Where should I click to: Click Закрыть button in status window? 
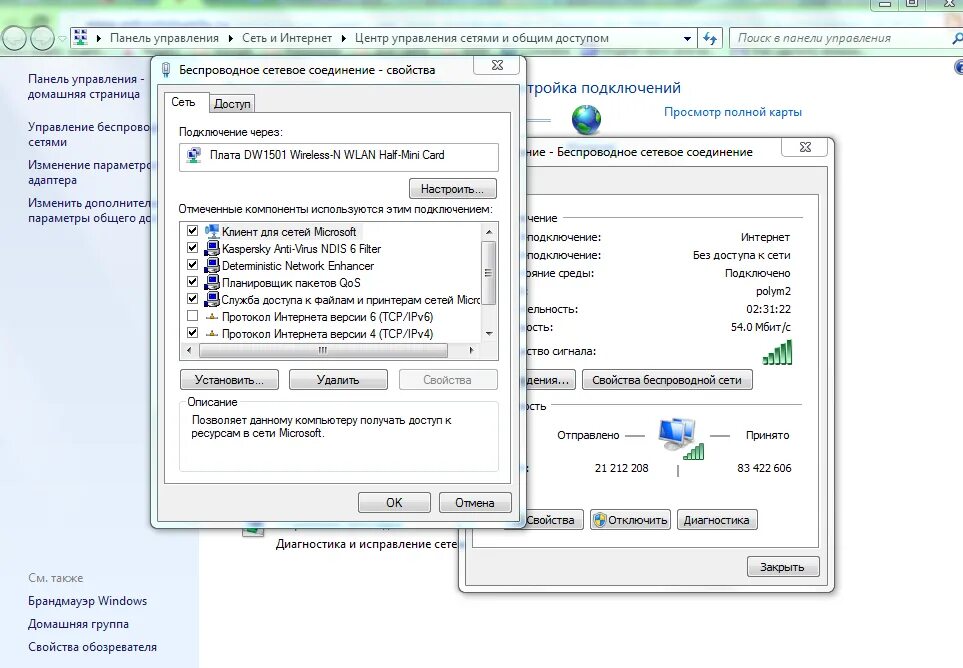point(782,567)
